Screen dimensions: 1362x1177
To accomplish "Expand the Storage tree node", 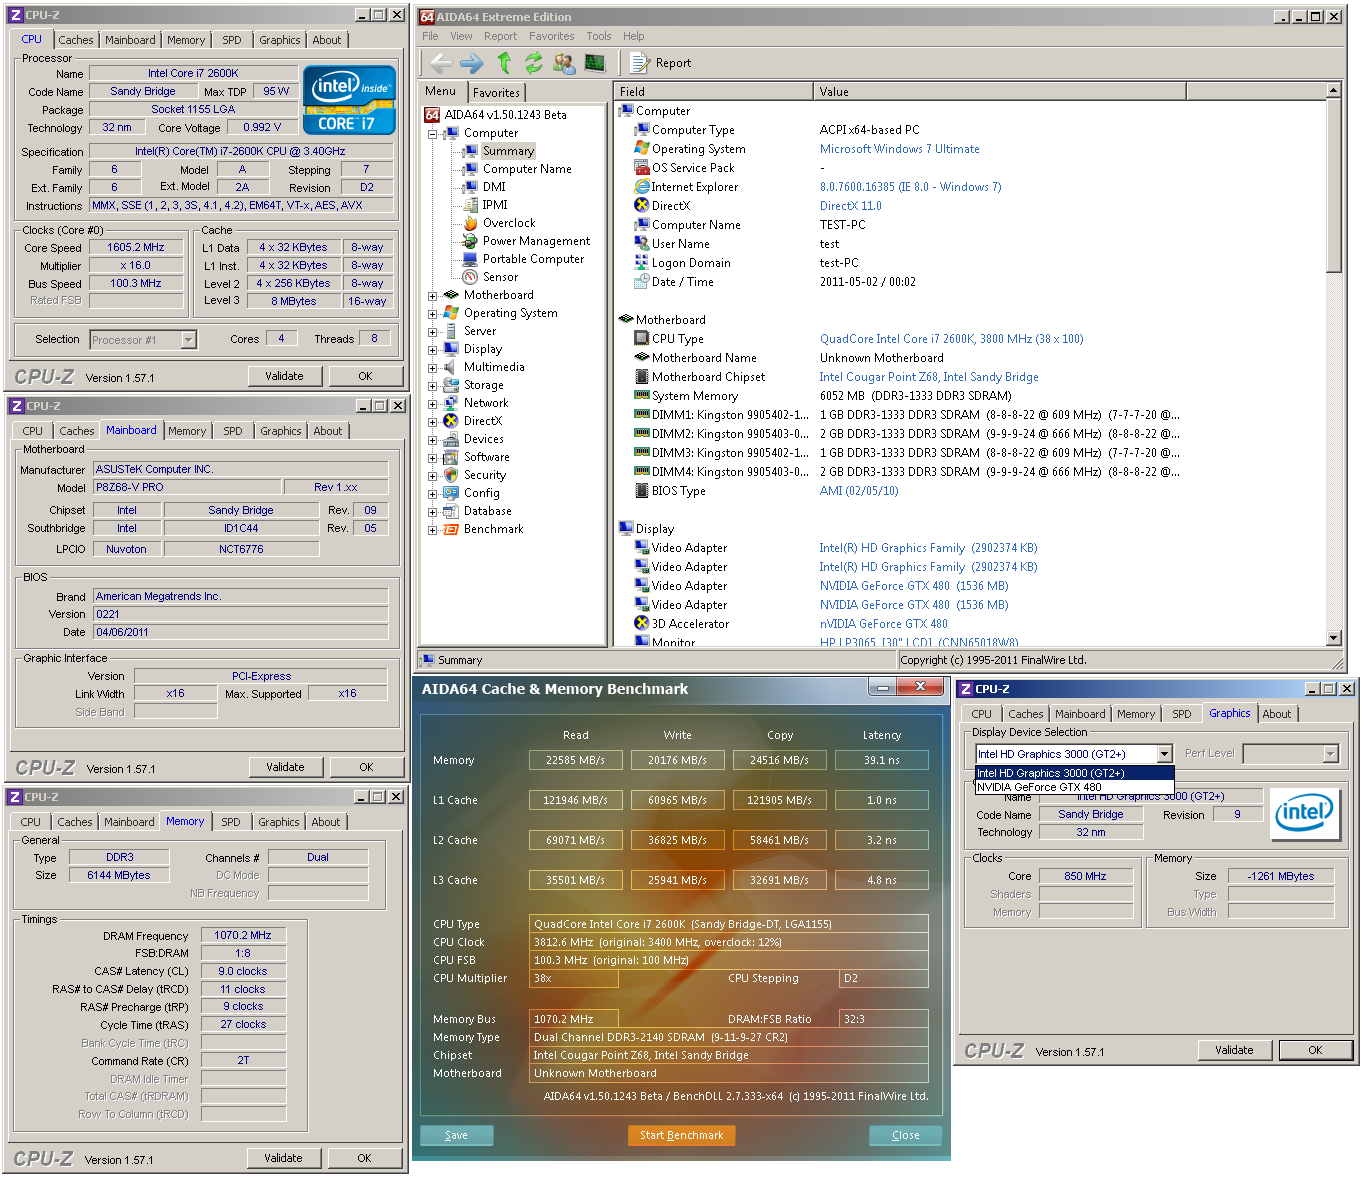I will (x=433, y=385).
